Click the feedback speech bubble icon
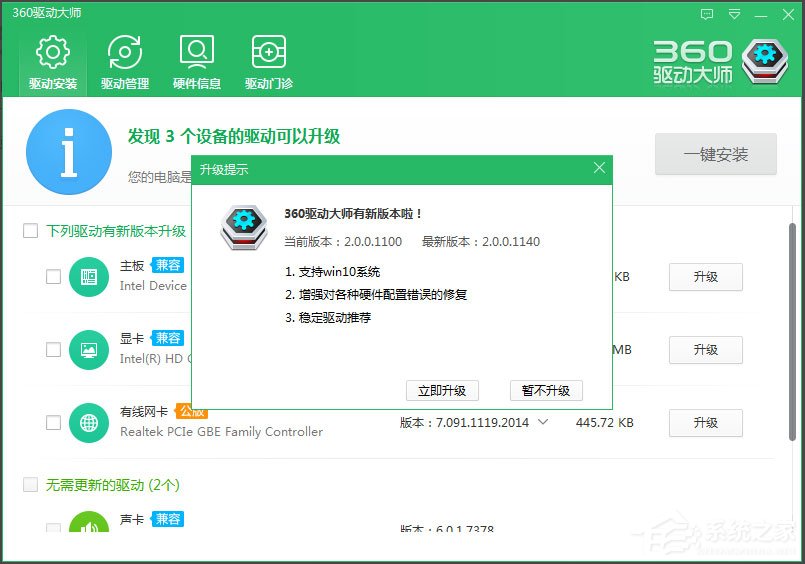Viewport: 805px width, 564px height. (708, 15)
